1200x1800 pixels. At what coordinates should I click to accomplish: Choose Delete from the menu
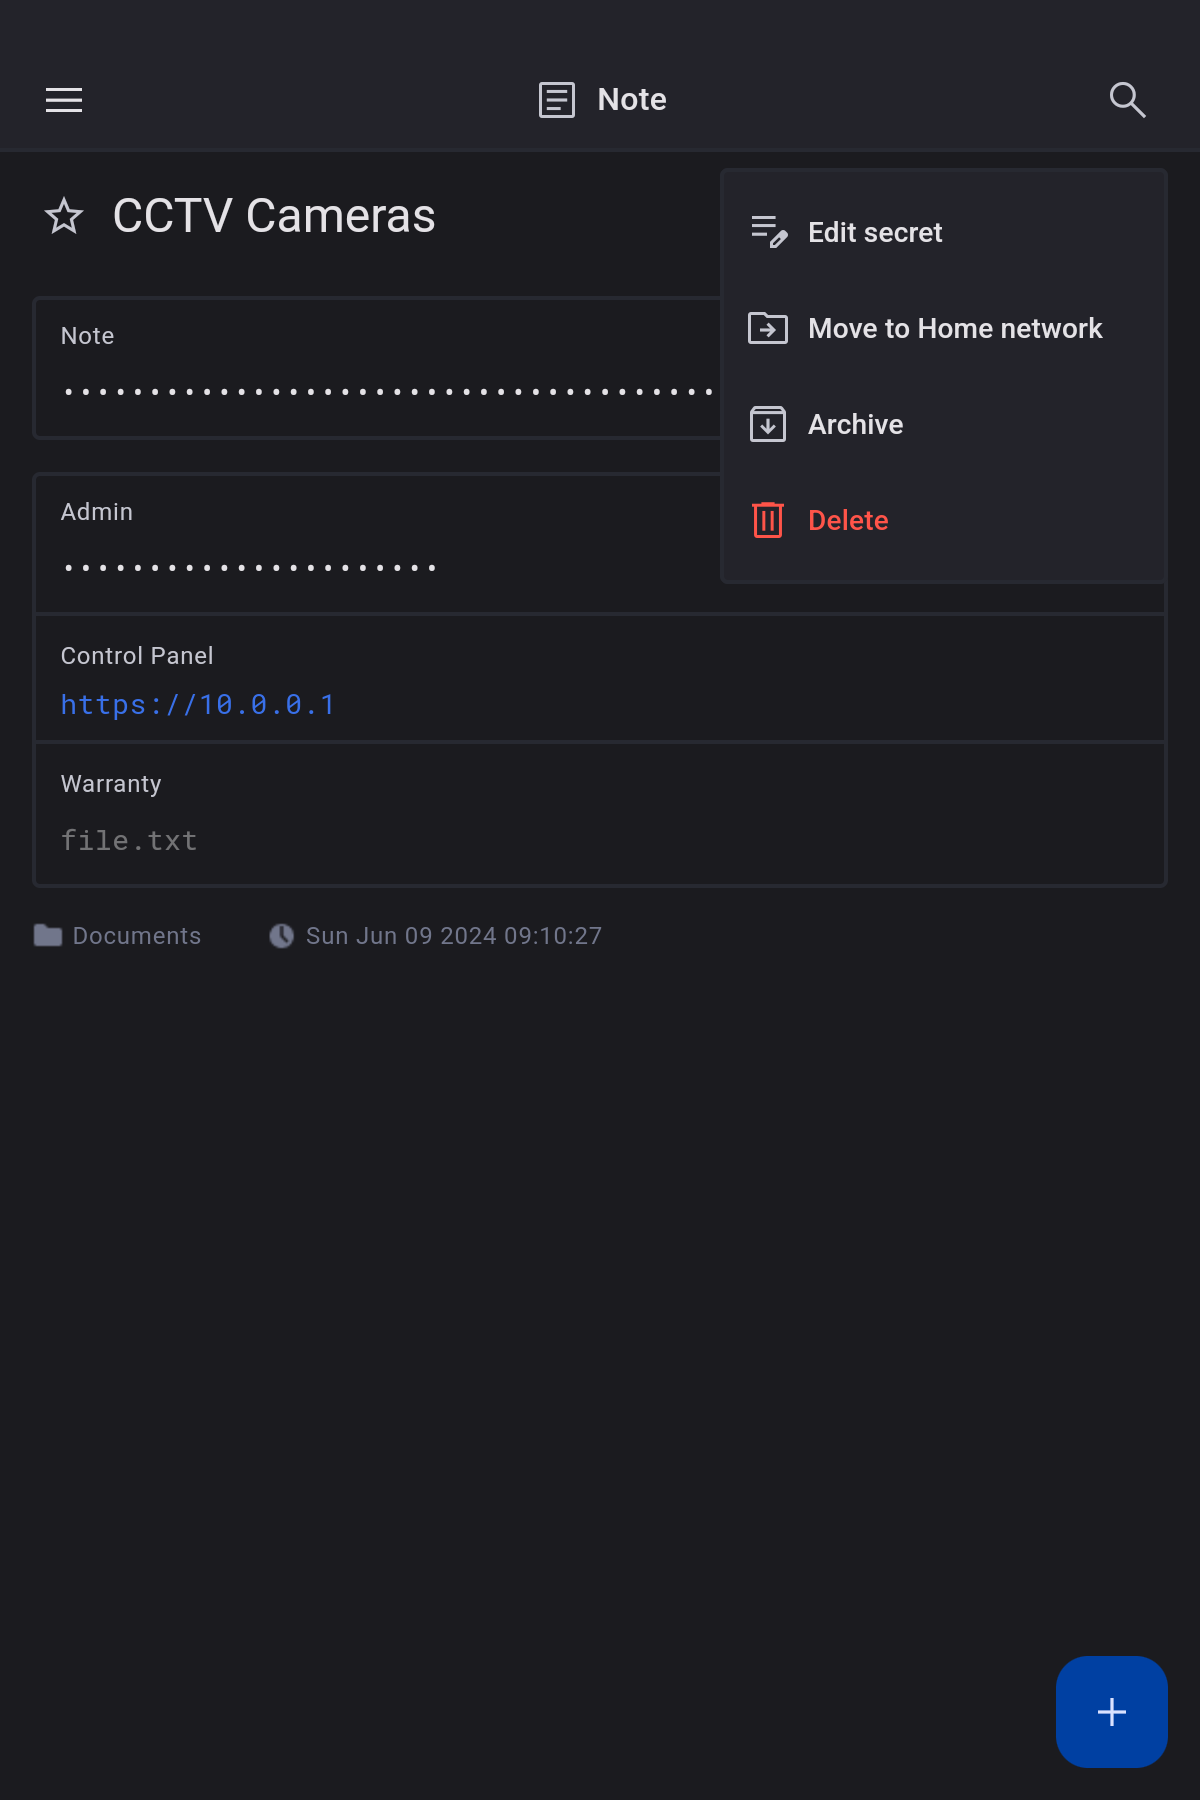point(848,521)
